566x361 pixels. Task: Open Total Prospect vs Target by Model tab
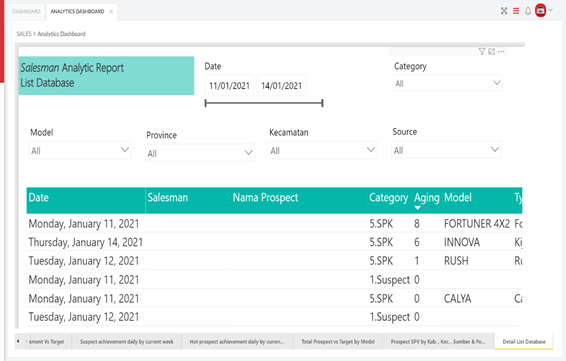338,342
